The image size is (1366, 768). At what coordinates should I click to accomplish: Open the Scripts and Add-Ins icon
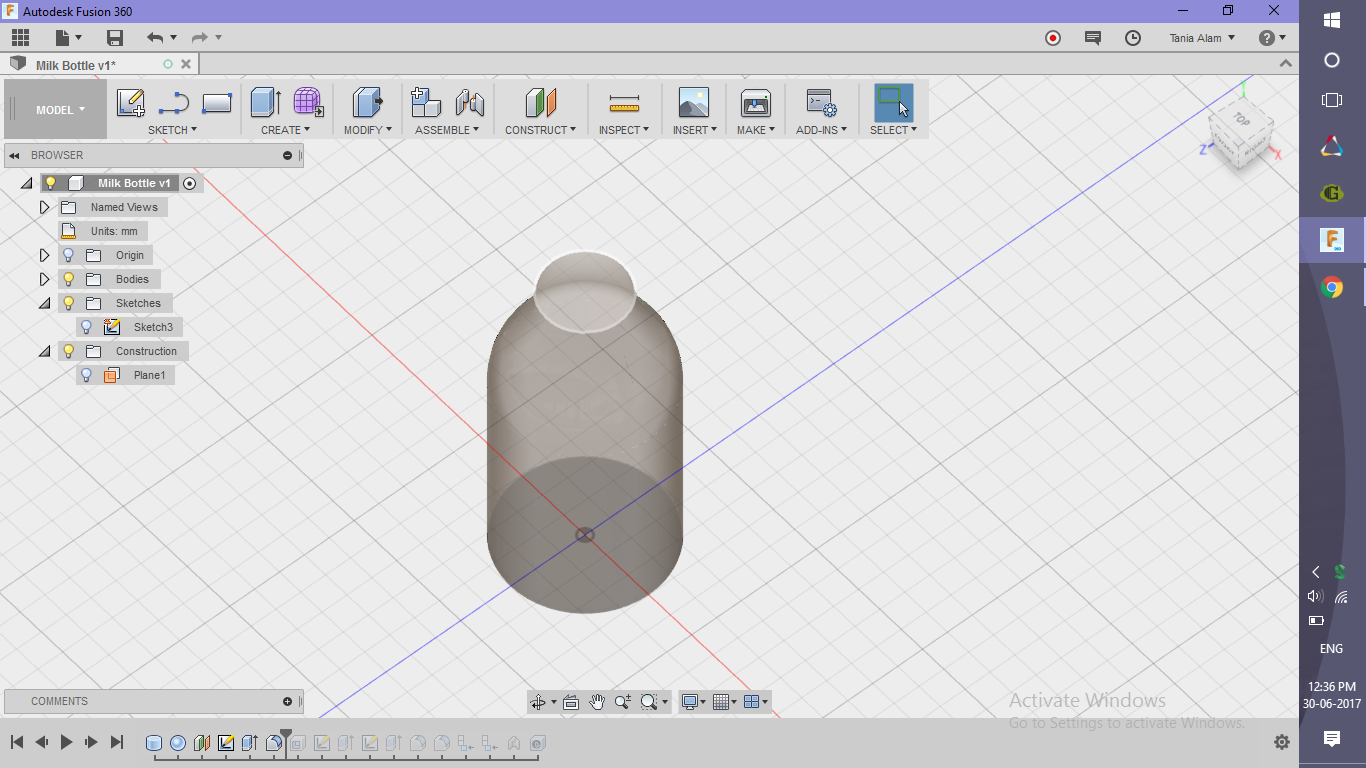tap(821, 103)
